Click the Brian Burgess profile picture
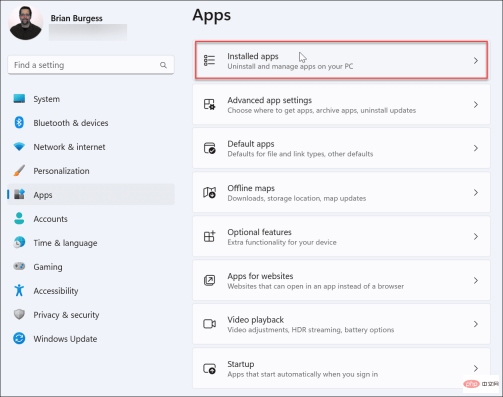The height and width of the screenshot is (397, 503). [x=26, y=23]
